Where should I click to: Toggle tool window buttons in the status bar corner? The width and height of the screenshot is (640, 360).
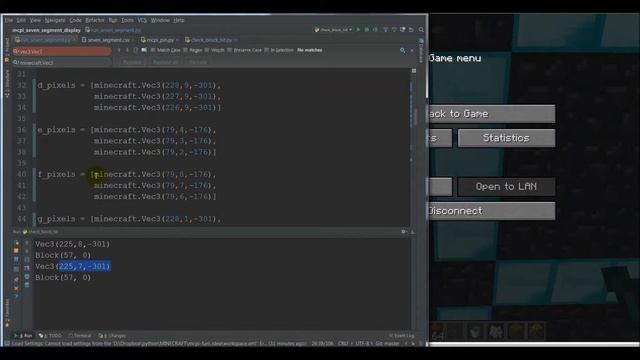6,344
